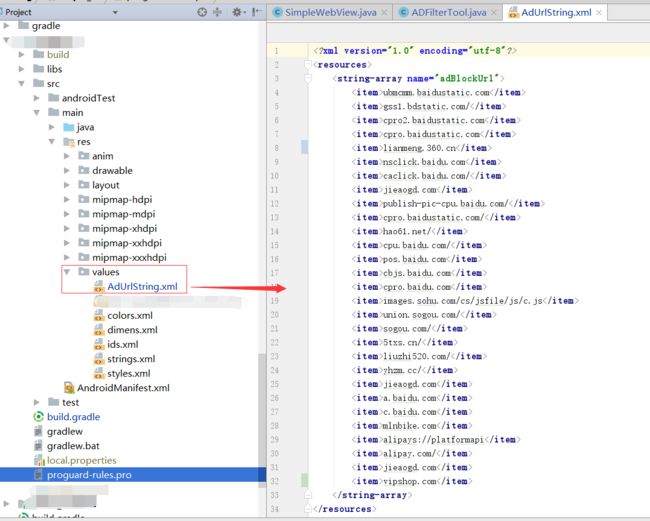Screen dimensions: 650x521
Task: Click on item text vipshop.com
Action: [x=410, y=481]
